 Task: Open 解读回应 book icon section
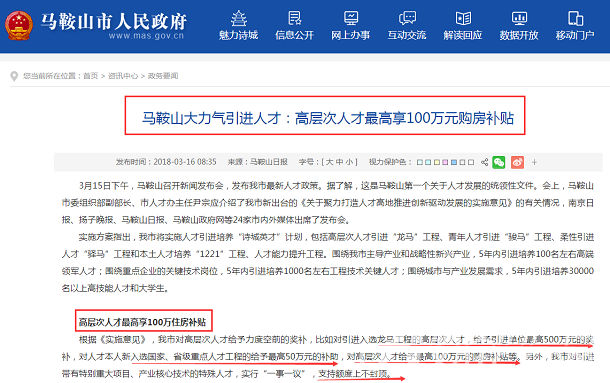pyautogui.click(x=463, y=26)
